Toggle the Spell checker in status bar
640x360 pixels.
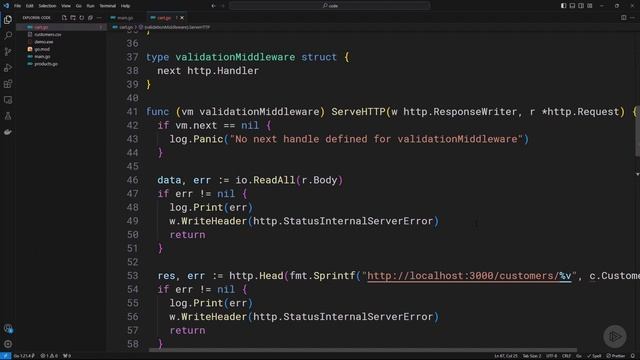[594, 356]
